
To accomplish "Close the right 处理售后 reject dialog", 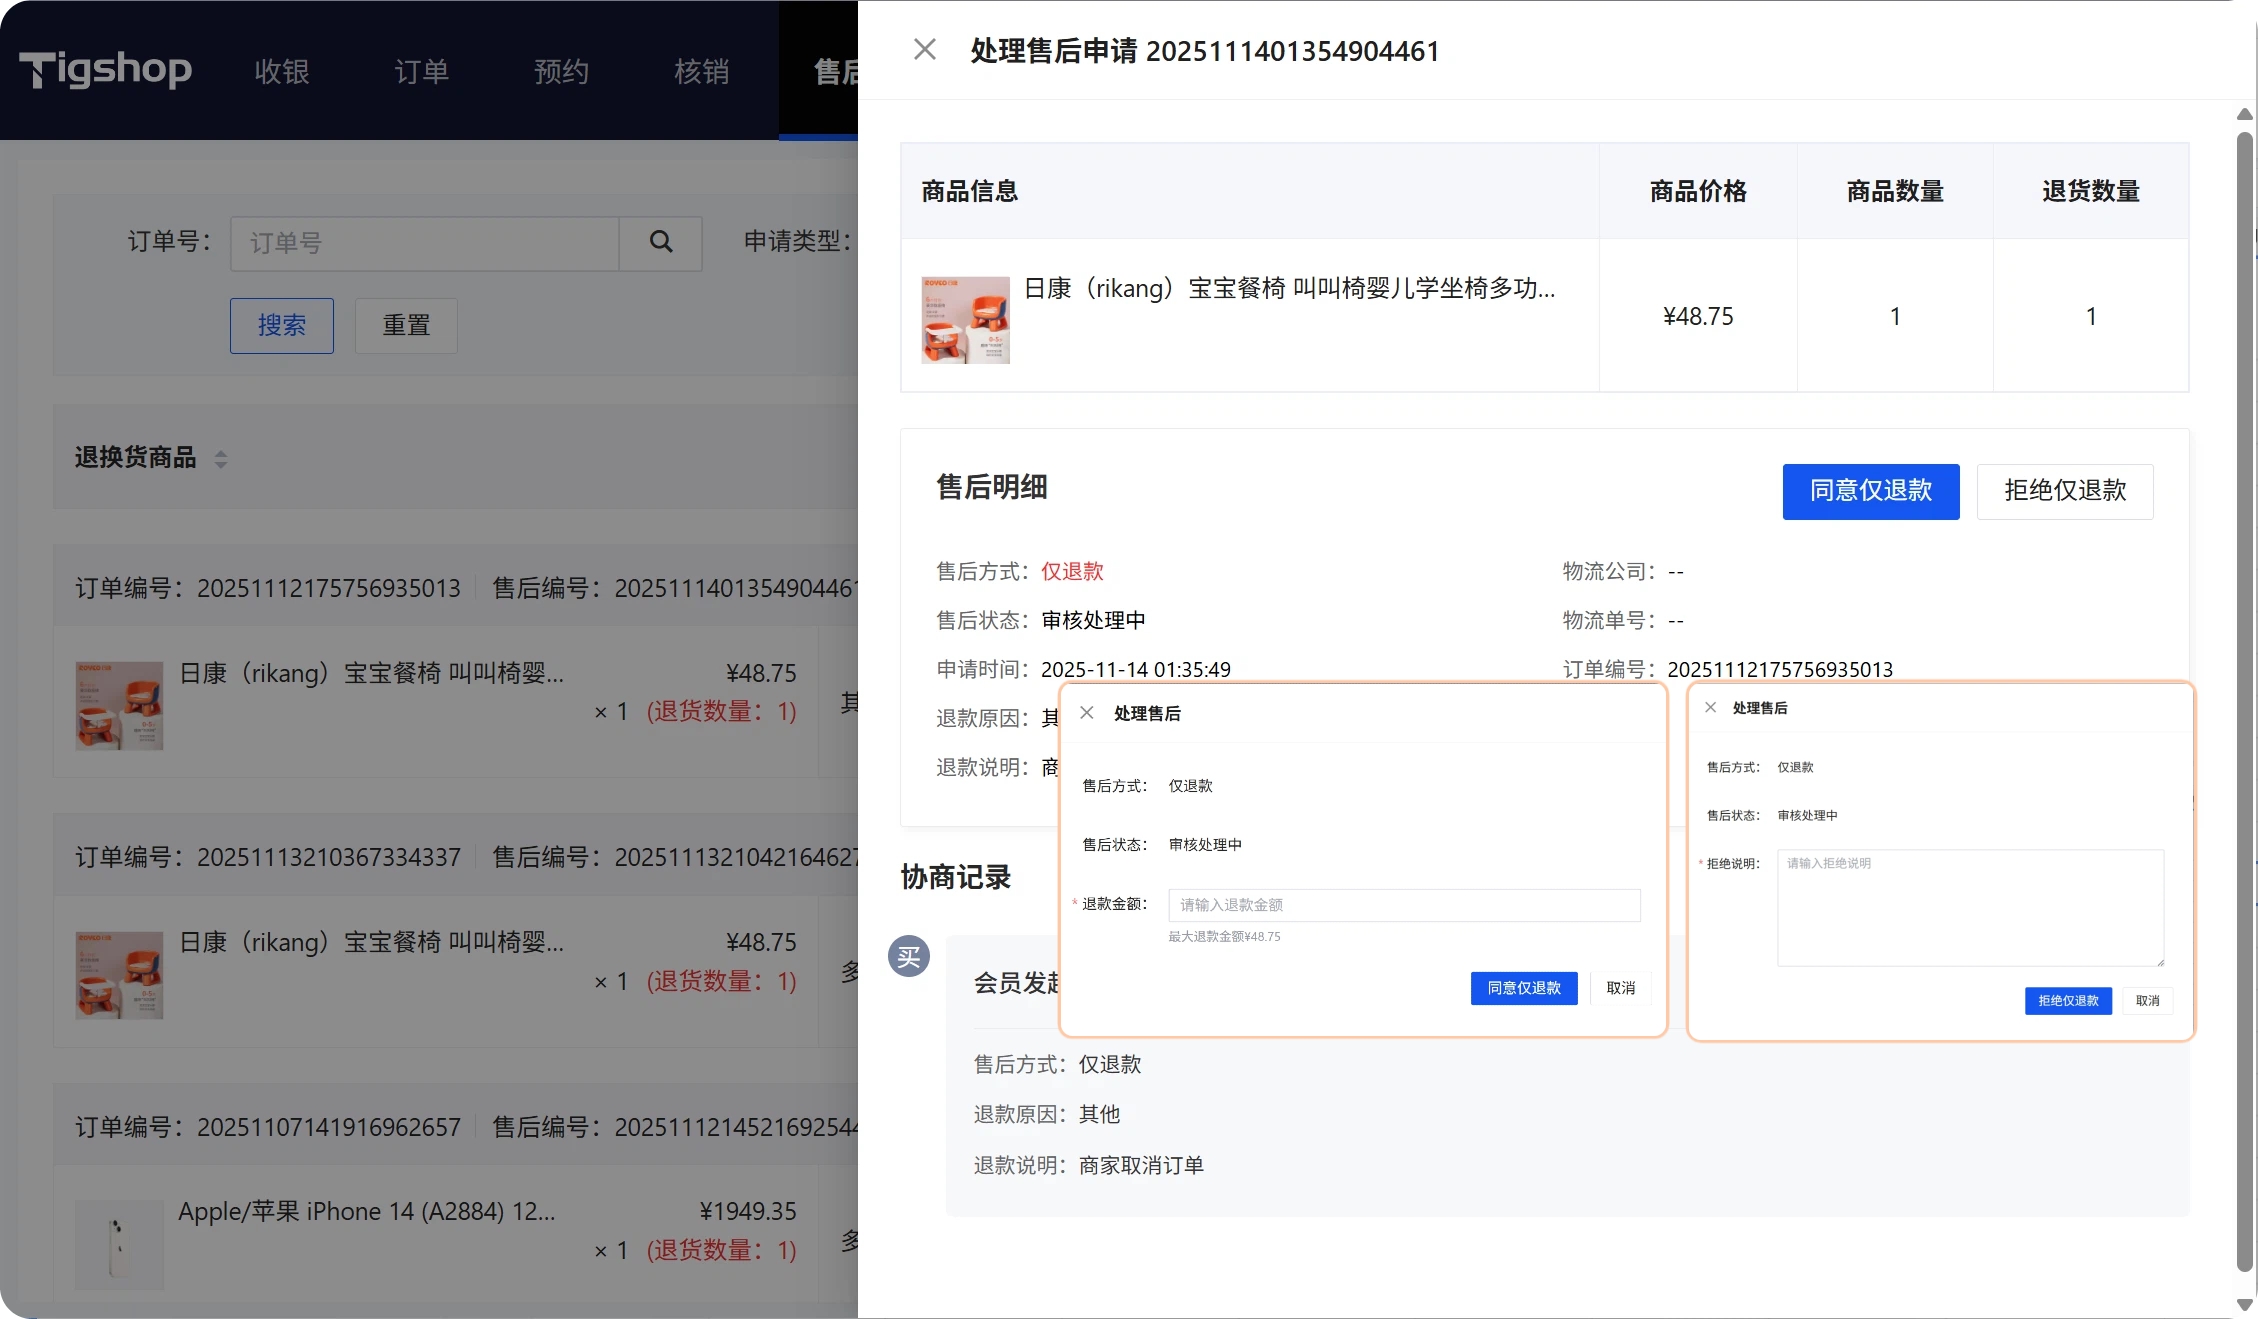I will click(1710, 707).
